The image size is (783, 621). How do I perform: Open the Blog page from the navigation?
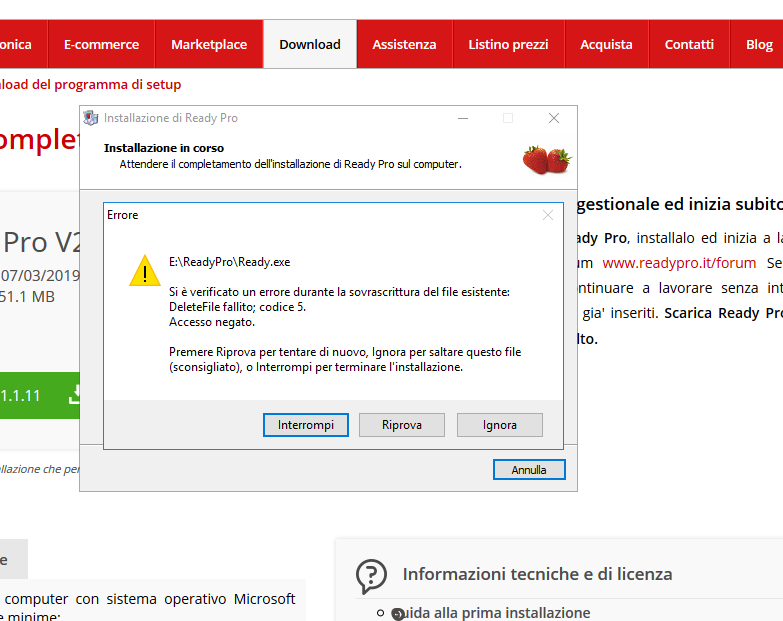[x=759, y=44]
